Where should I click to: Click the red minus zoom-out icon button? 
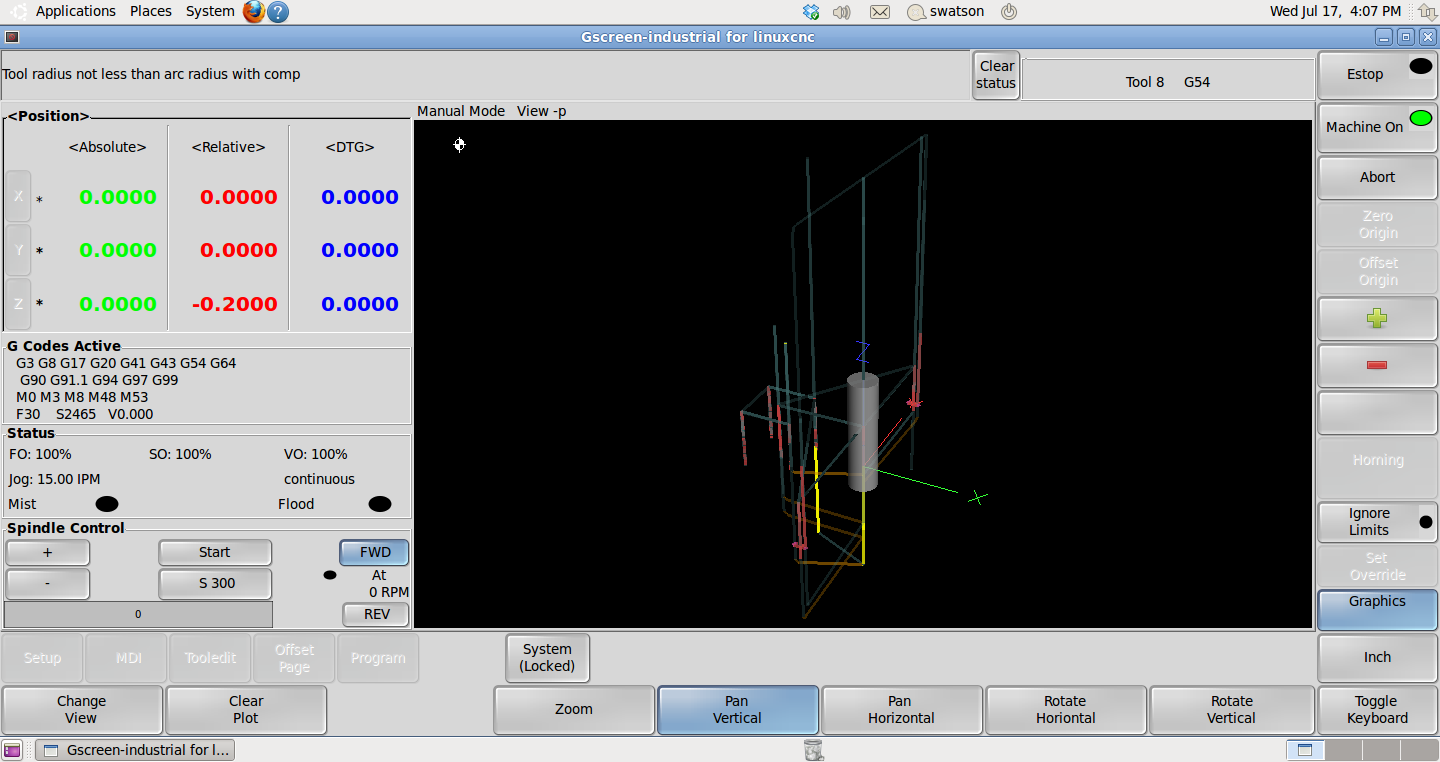click(x=1377, y=365)
